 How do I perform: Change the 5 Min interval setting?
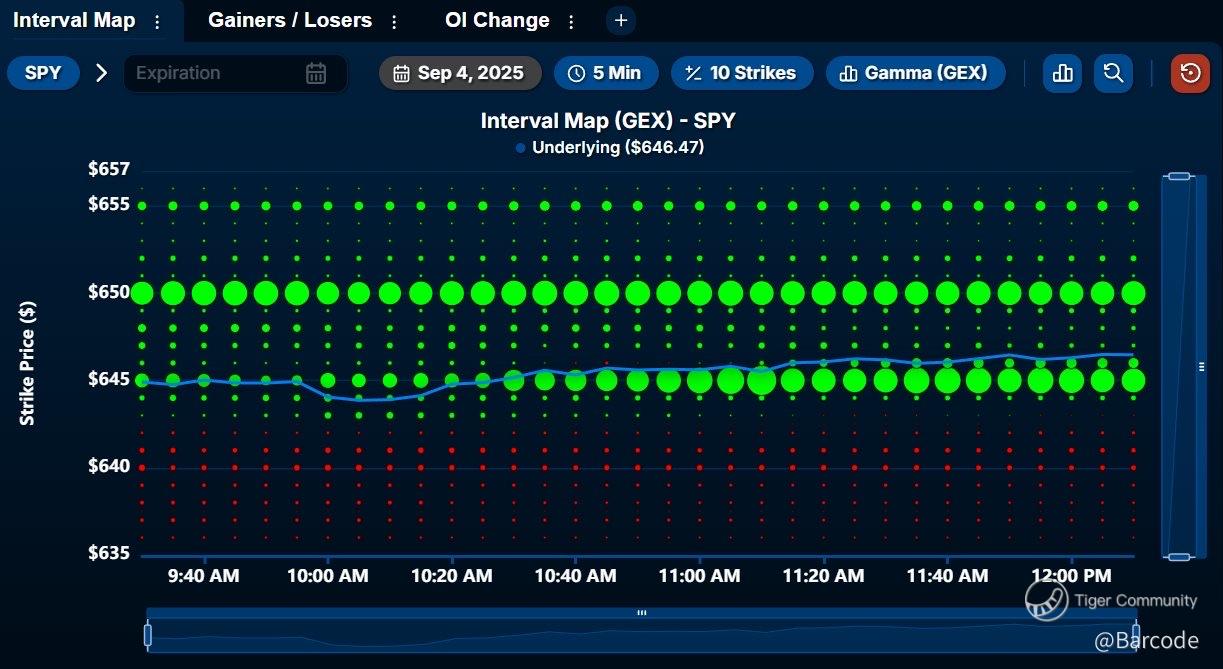click(605, 73)
